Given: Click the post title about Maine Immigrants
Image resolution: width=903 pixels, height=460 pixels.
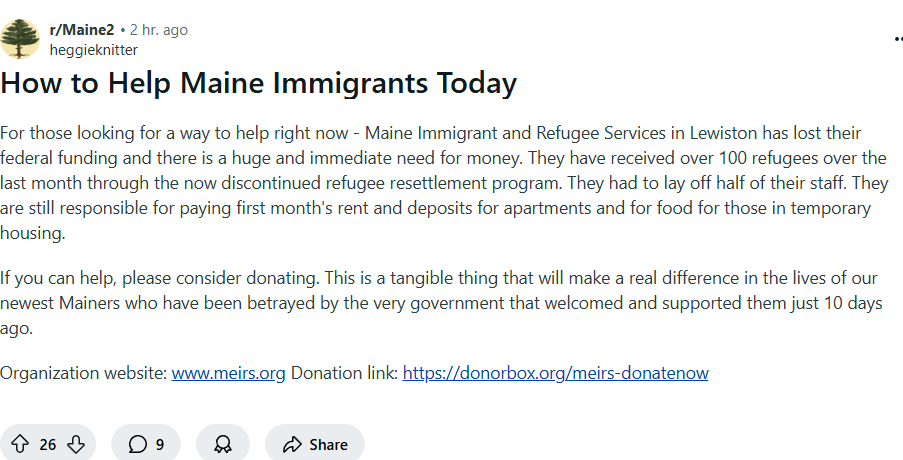Looking at the screenshot, I should pyautogui.click(x=258, y=83).
